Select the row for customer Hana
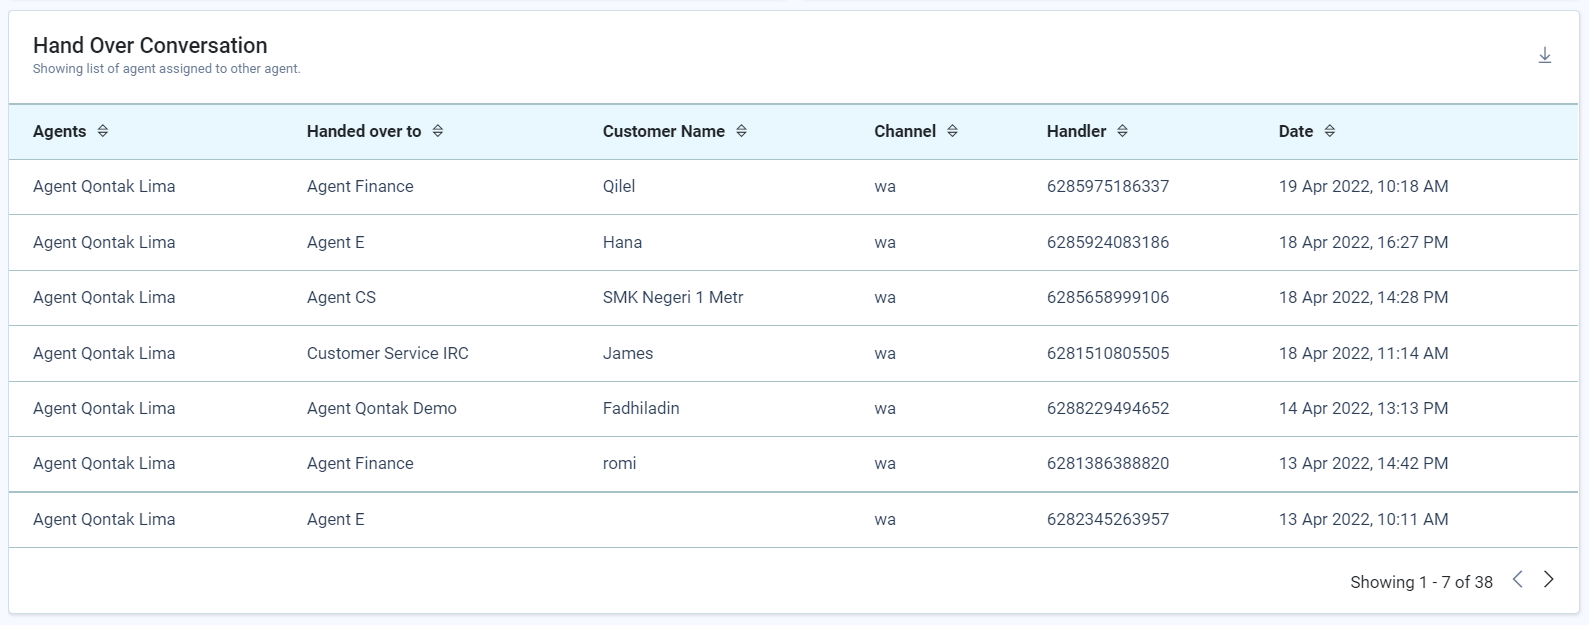Screen dimensions: 1589x625 point(622,242)
